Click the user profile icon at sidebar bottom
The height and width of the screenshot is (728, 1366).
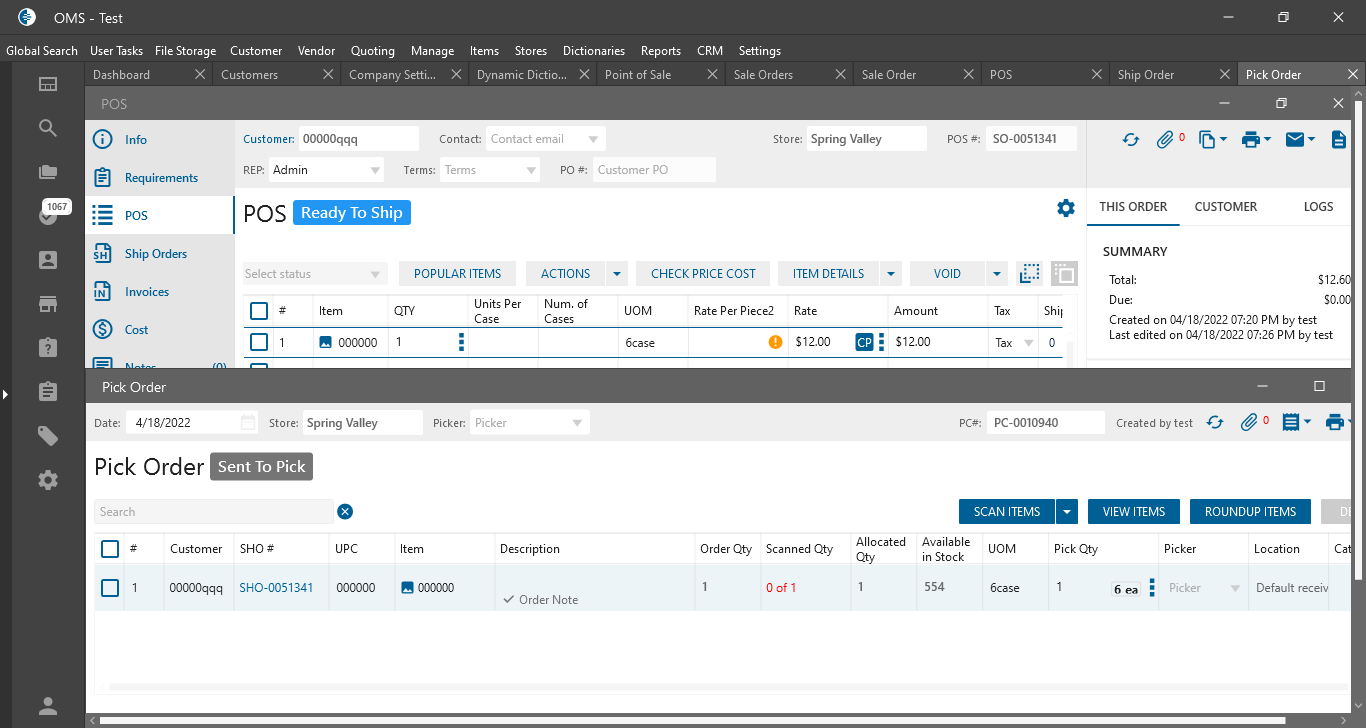48,706
